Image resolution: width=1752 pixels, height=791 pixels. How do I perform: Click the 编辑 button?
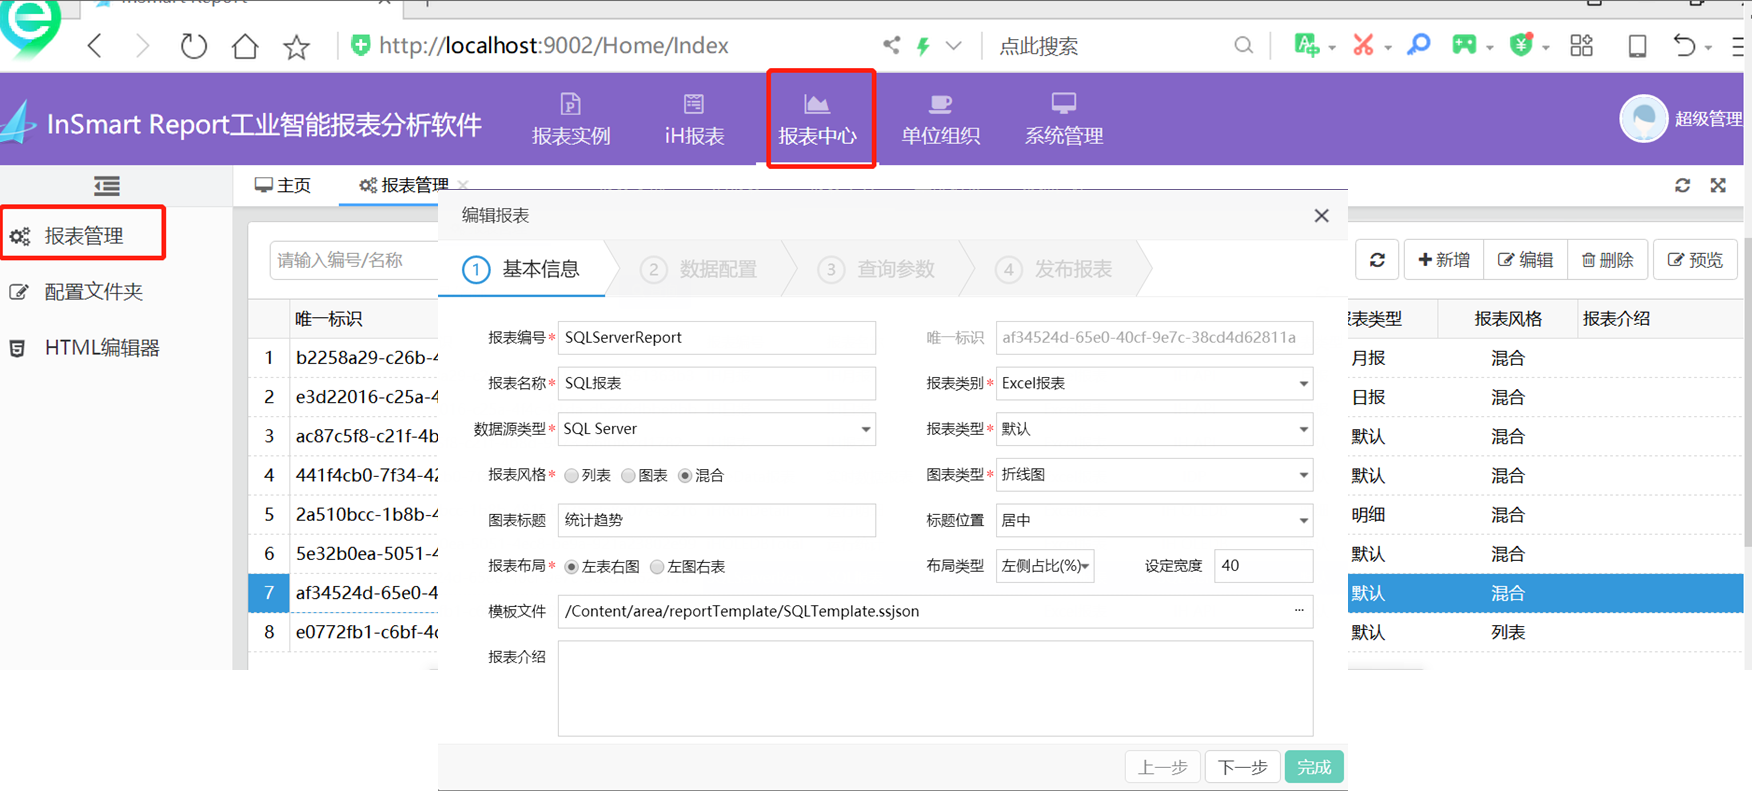(x=1526, y=260)
